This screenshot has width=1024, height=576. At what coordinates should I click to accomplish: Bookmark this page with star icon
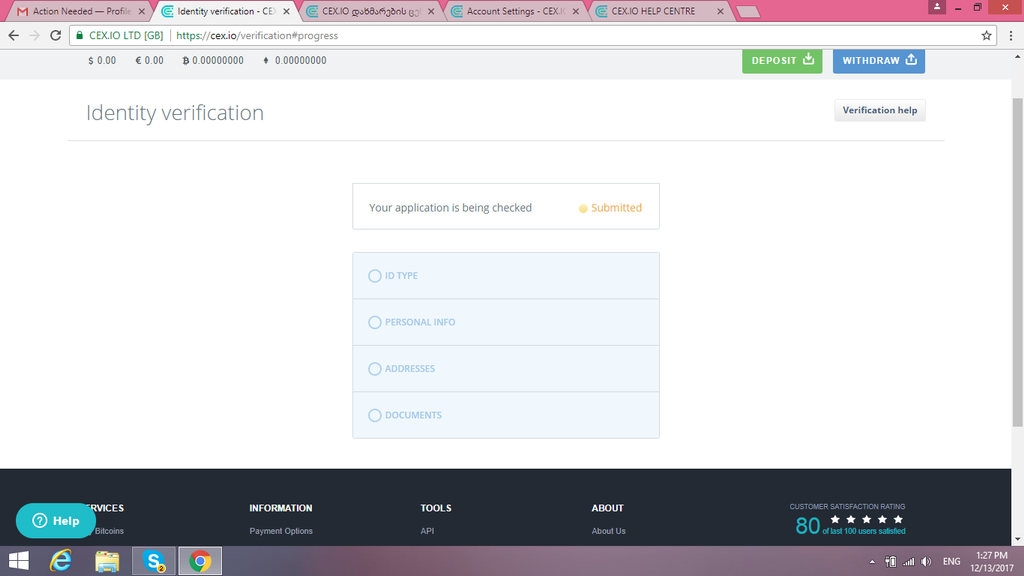click(x=986, y=35)
